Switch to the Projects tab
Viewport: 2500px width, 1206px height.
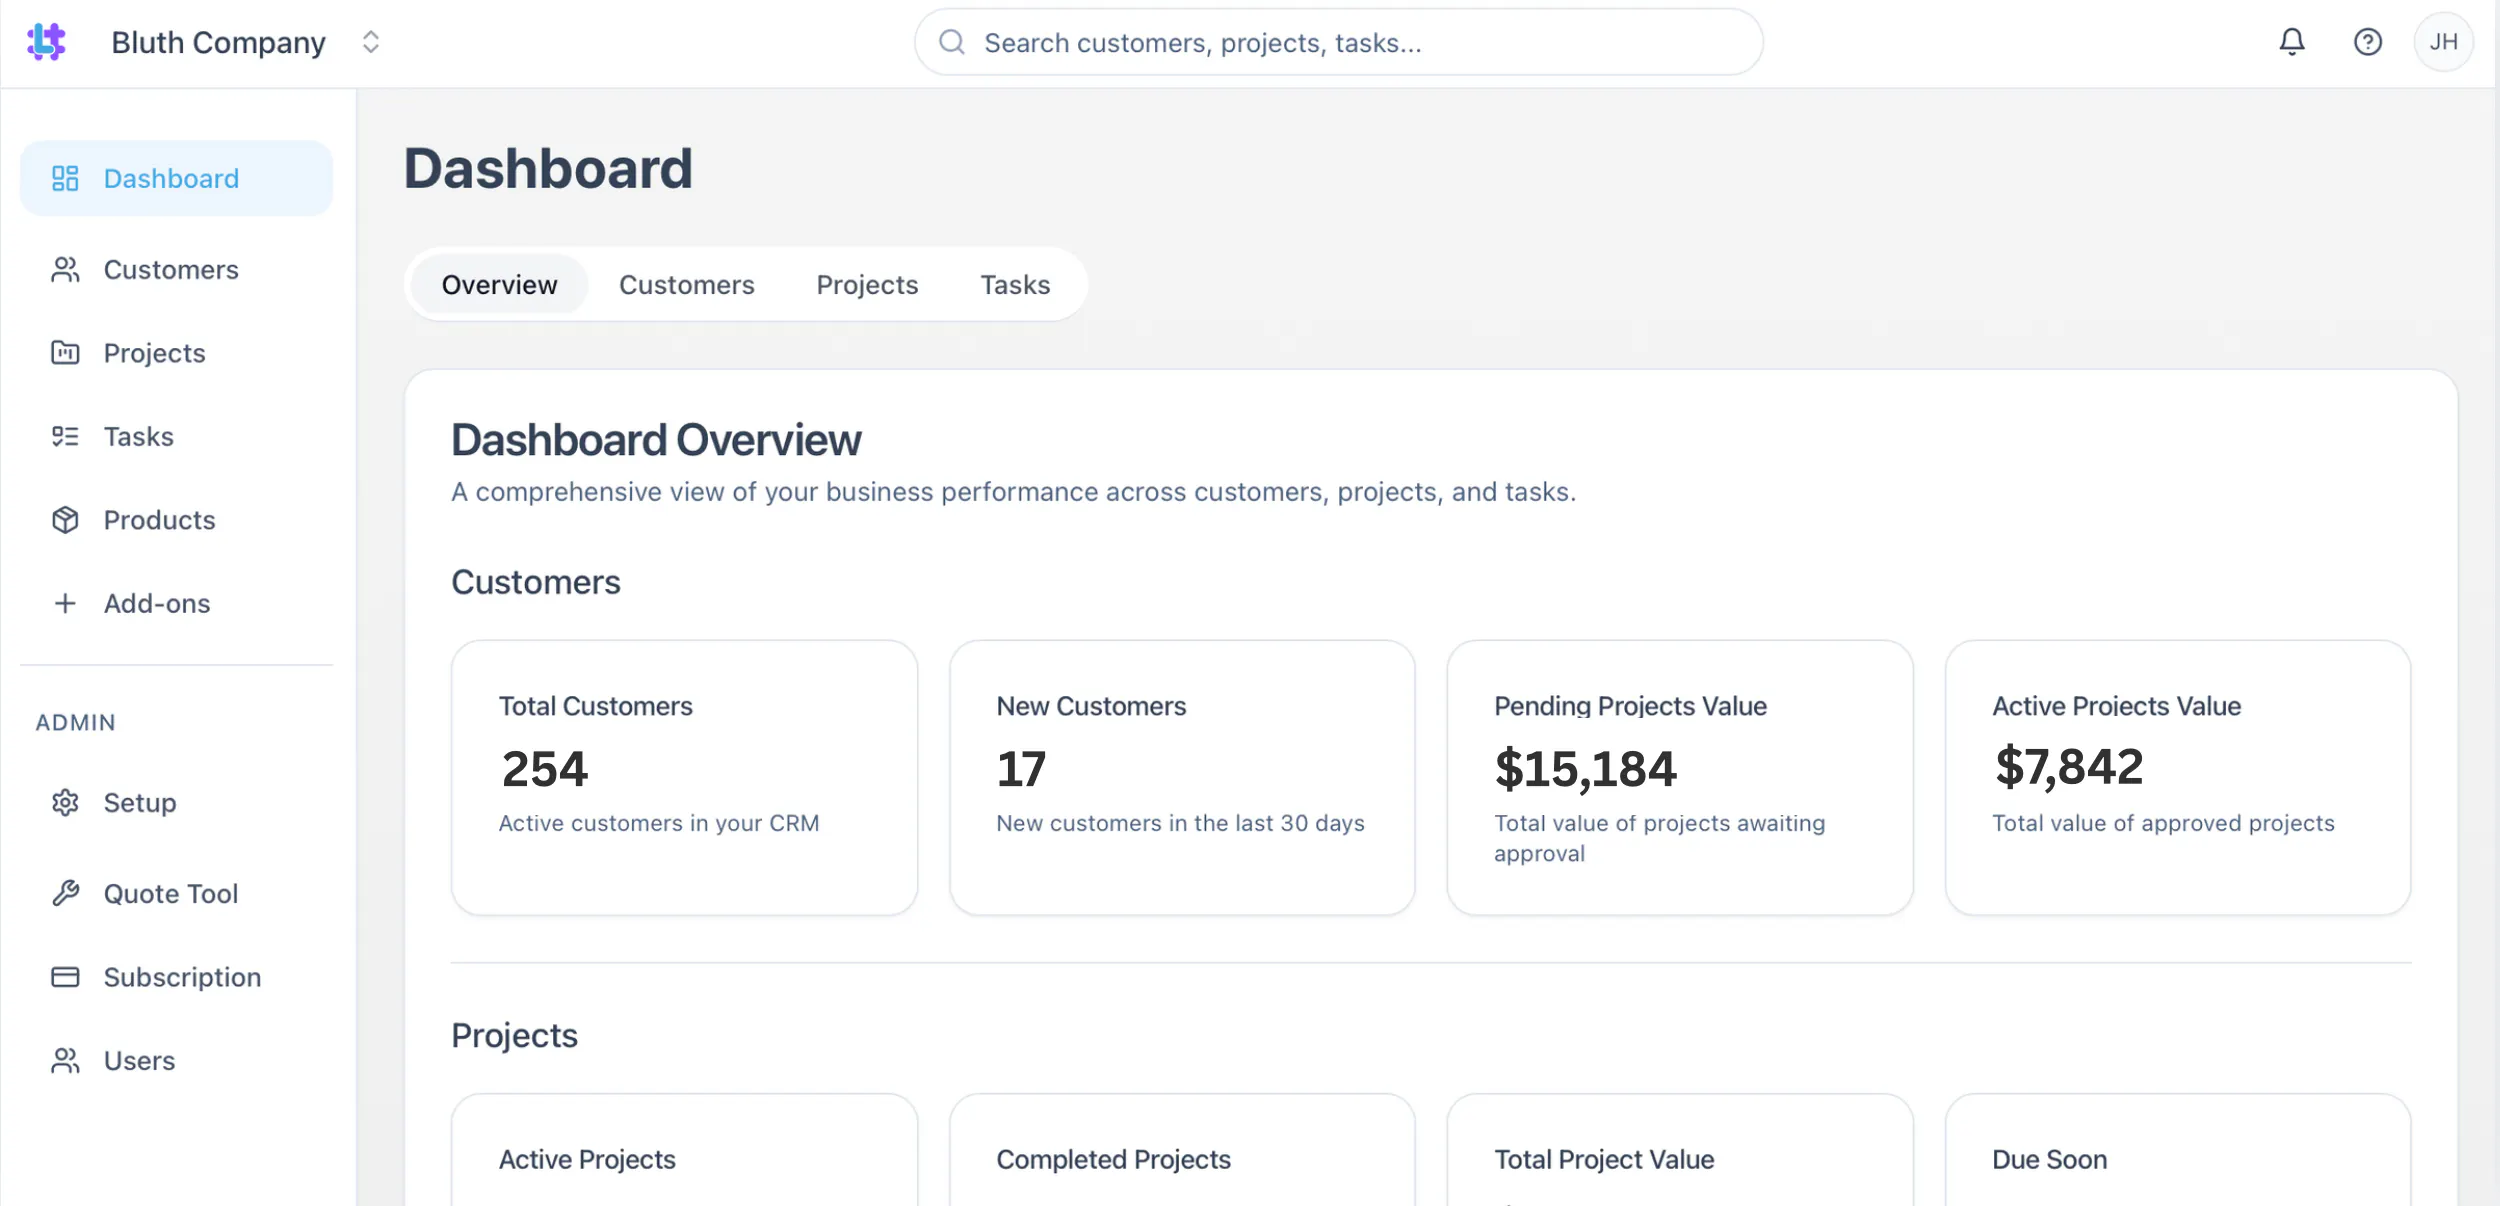867,285
